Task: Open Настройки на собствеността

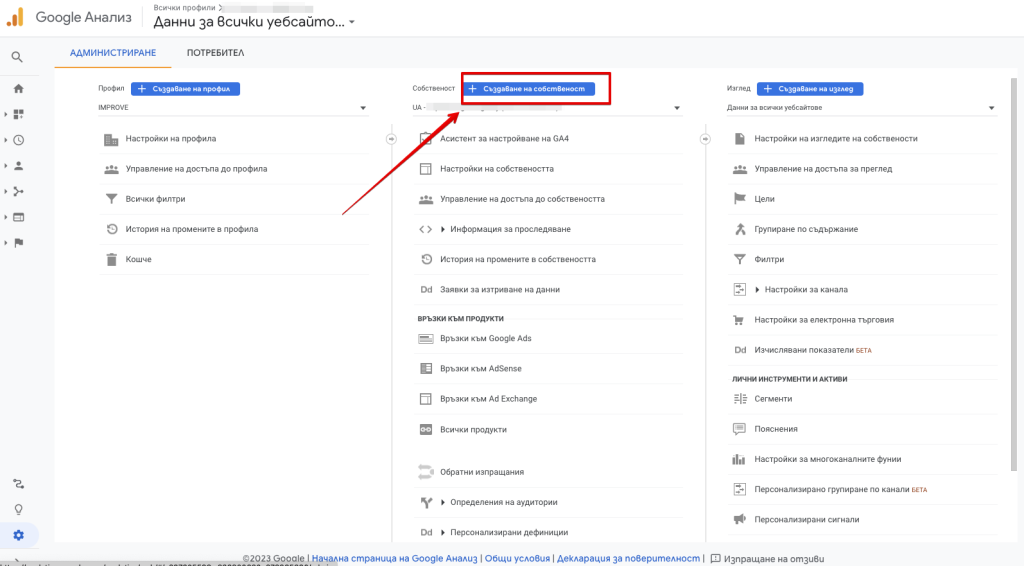Action: (496, 169)
